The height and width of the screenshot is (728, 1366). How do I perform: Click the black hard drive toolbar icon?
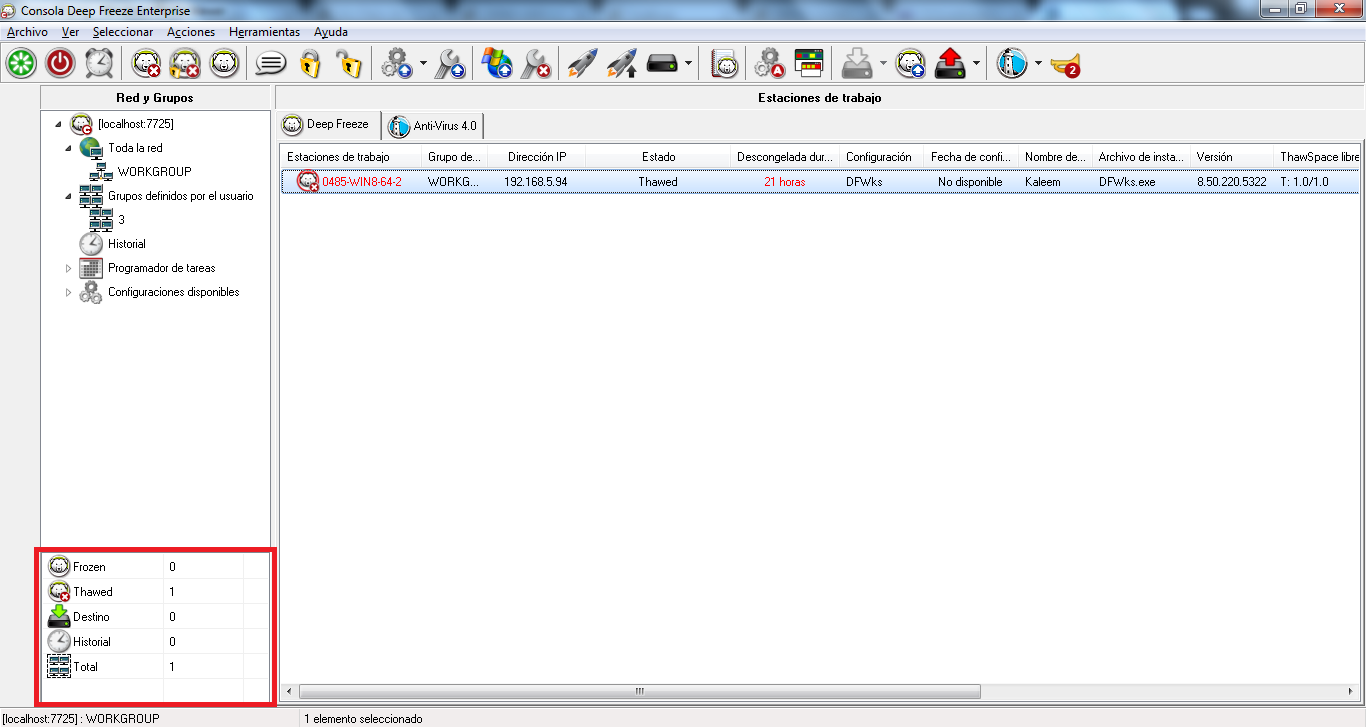point(662,64)
